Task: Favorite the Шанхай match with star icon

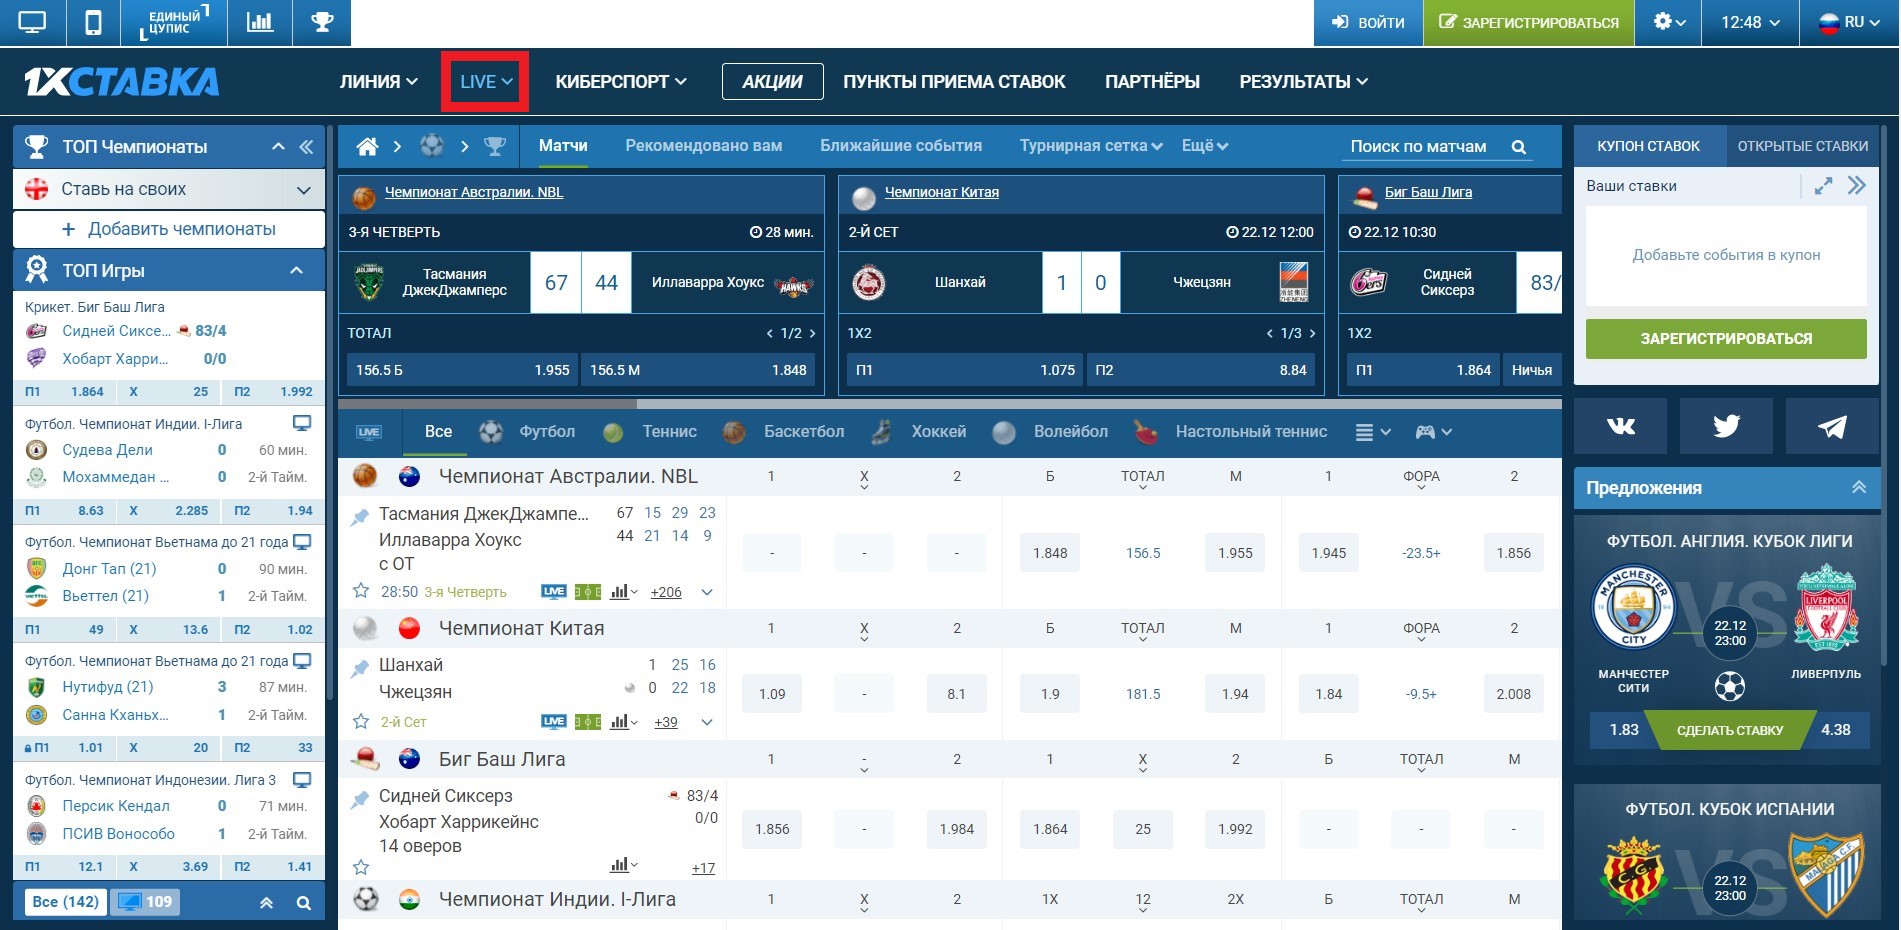Action: 361,721
